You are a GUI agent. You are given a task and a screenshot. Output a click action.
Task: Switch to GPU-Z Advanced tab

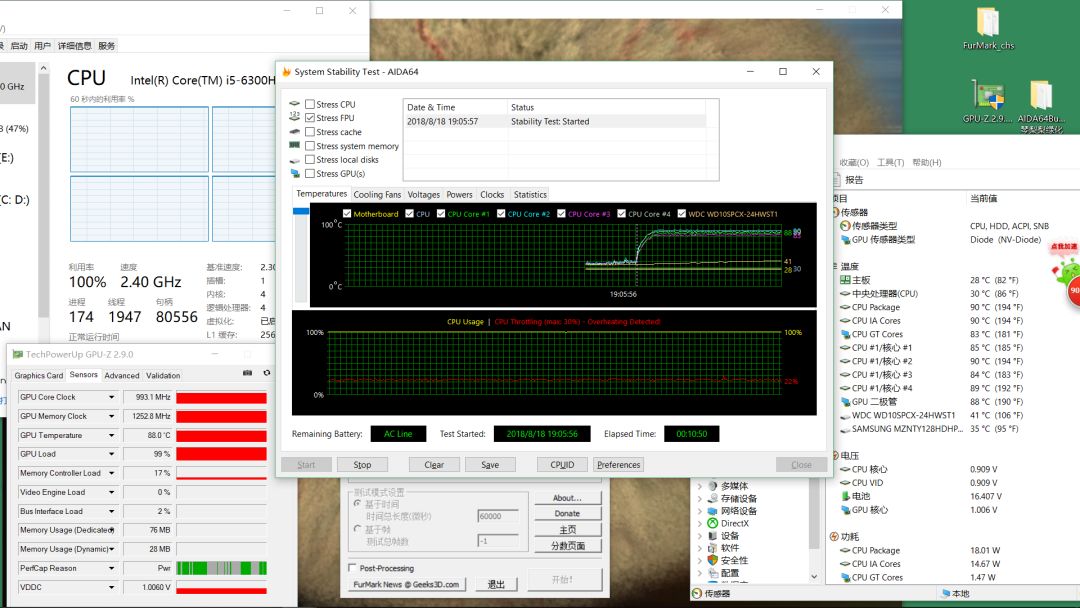coord(122,375)
